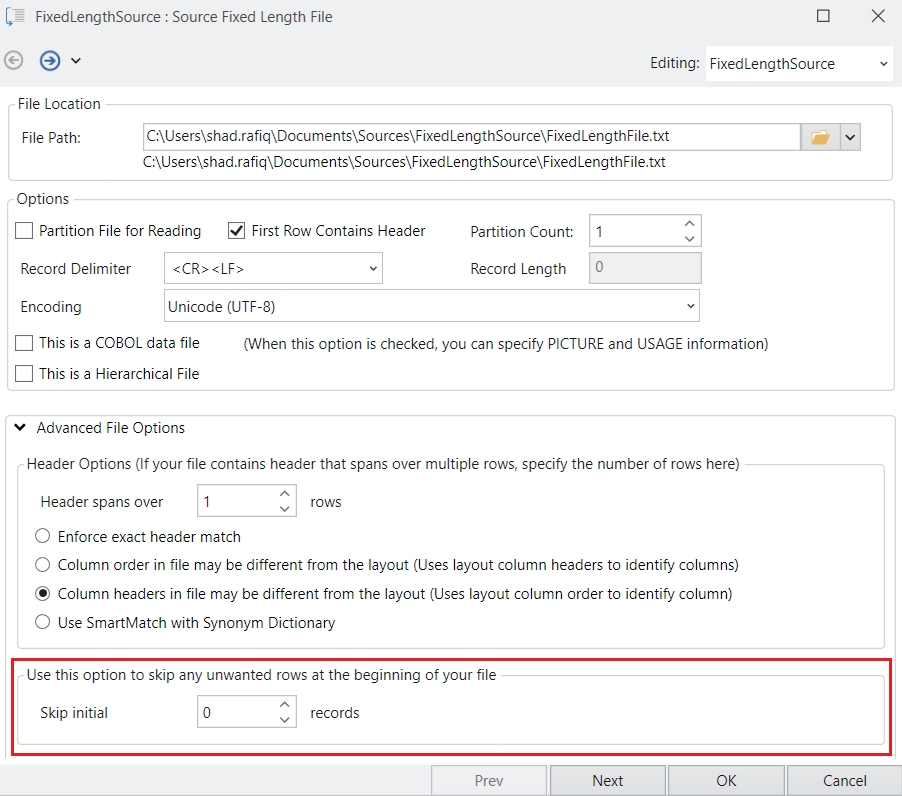
Task: Increase the Skip initial records value
Action: click(x=285, y=705)
